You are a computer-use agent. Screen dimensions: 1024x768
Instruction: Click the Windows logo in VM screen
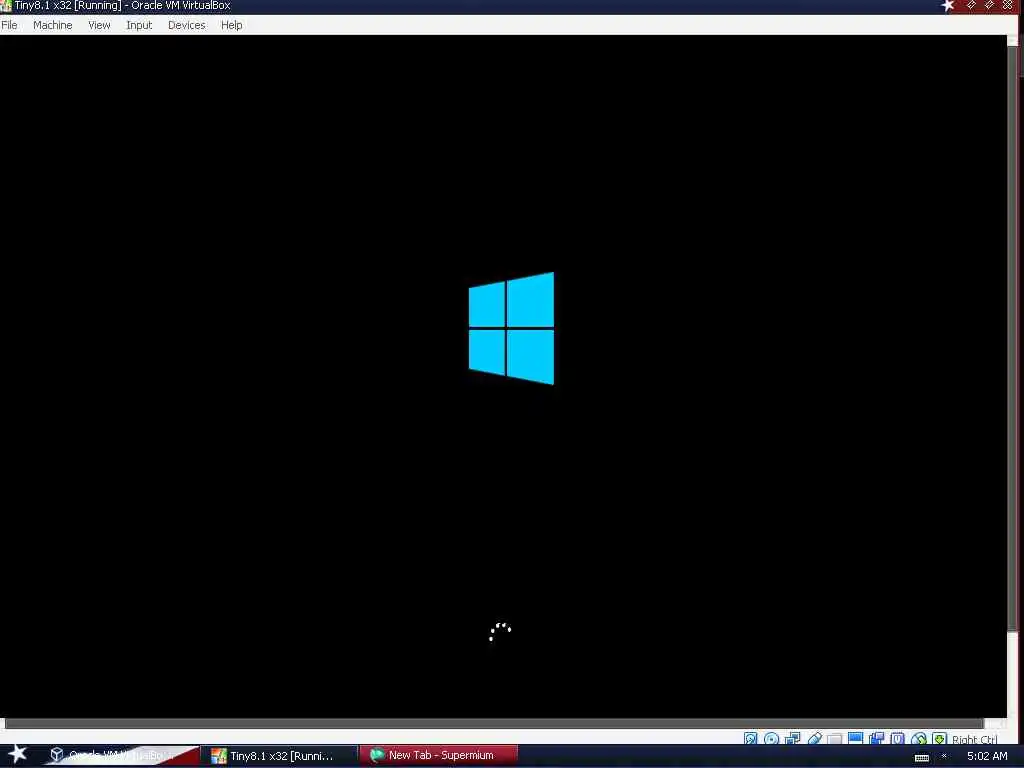511,328
